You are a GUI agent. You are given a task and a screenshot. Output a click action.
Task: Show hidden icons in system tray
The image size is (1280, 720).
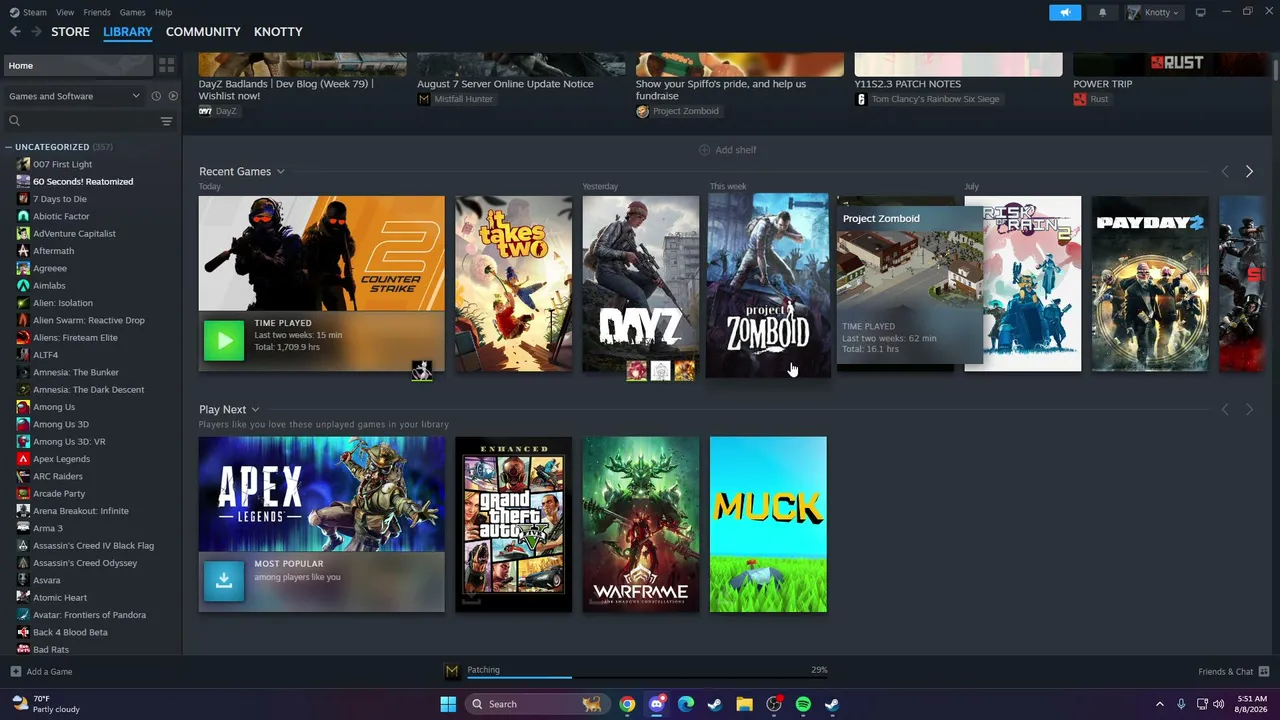tap(1160, 704)
